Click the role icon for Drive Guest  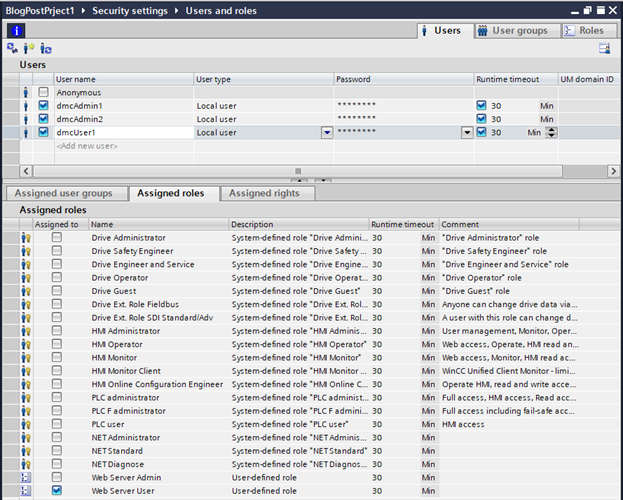(x=26, y=291)
